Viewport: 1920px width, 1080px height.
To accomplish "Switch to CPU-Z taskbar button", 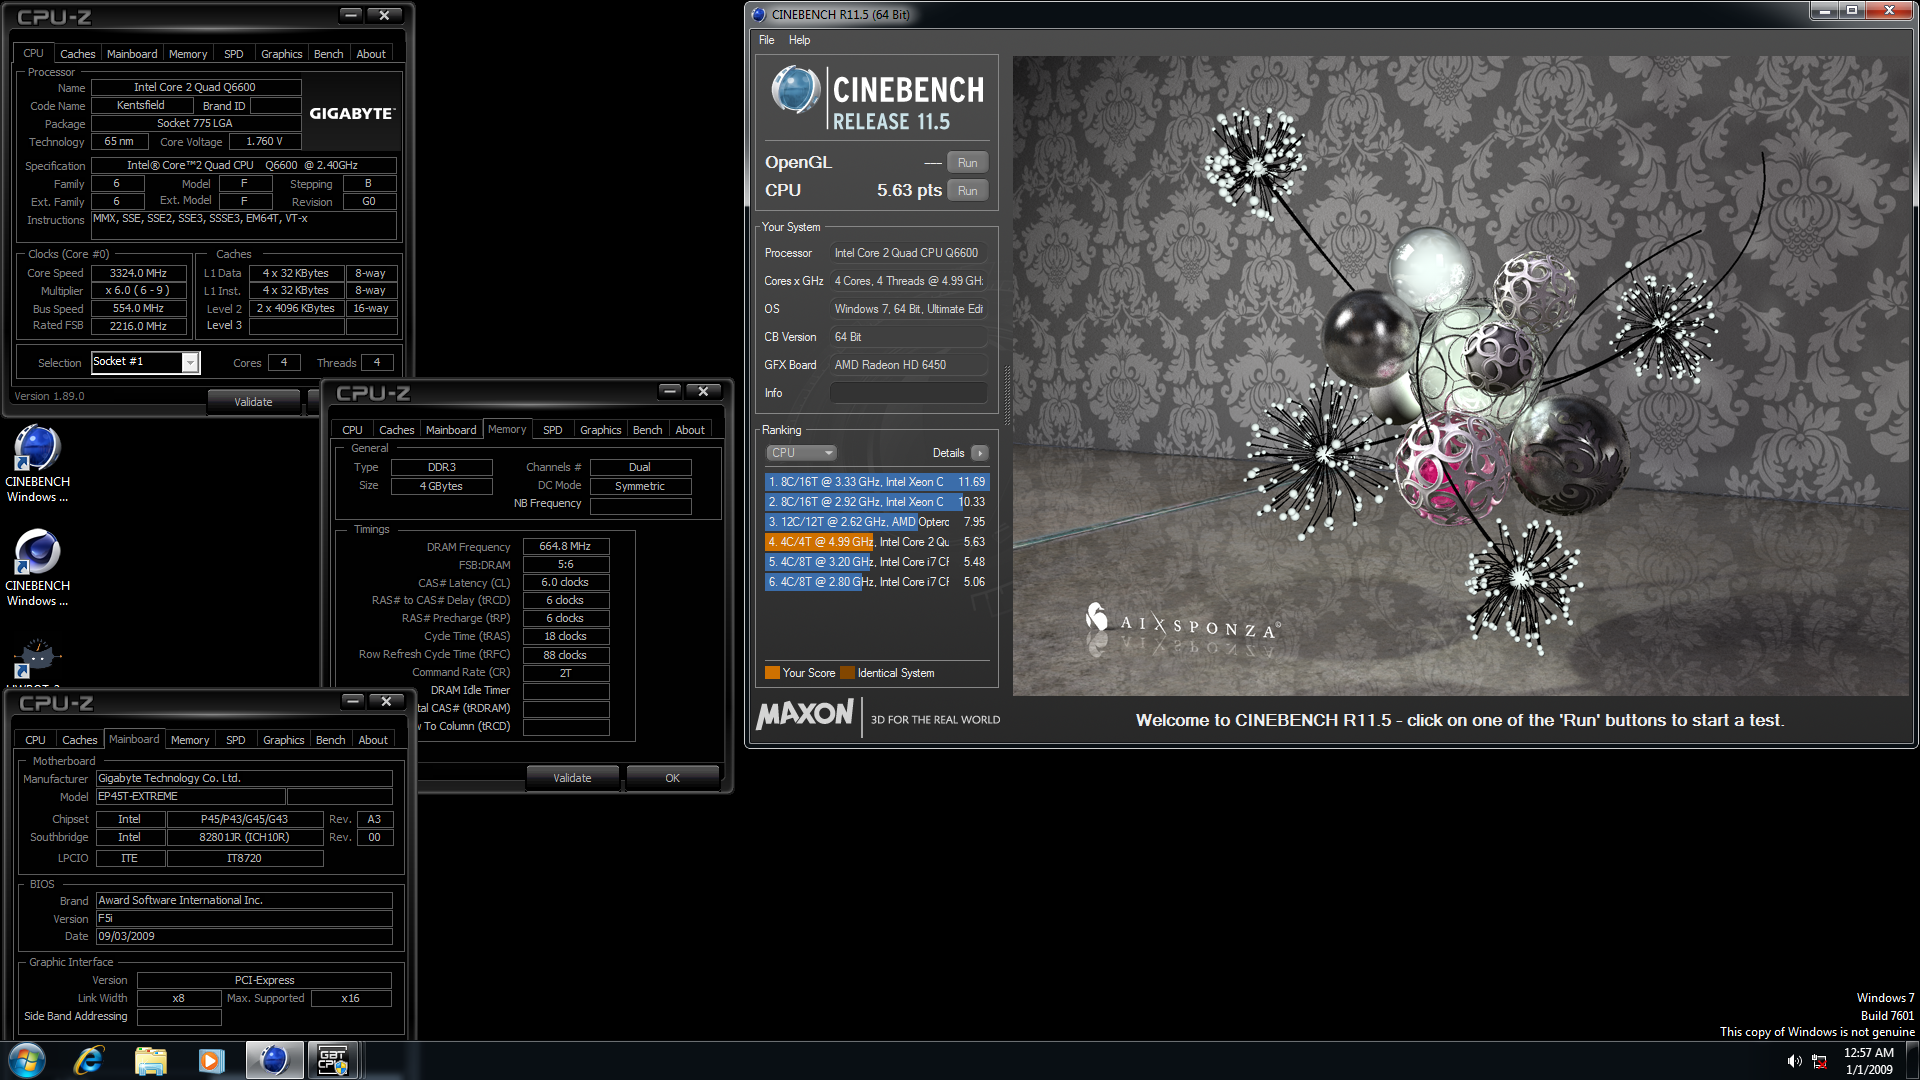I will pyautogui.click(x=333, y=1060).
